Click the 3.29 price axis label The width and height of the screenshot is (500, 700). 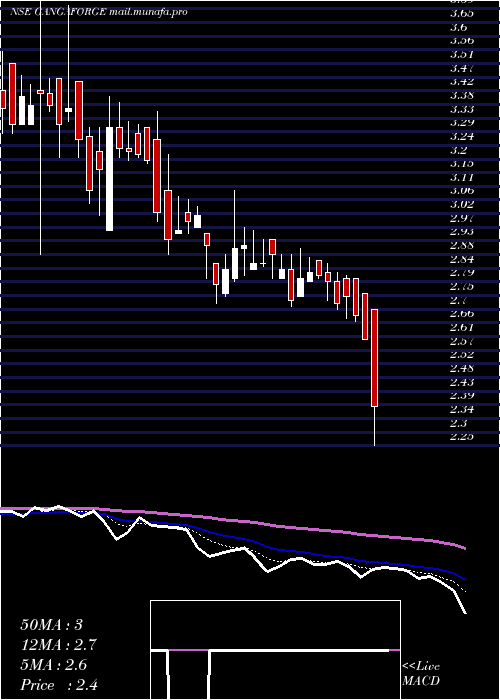[x=462, y=123]
